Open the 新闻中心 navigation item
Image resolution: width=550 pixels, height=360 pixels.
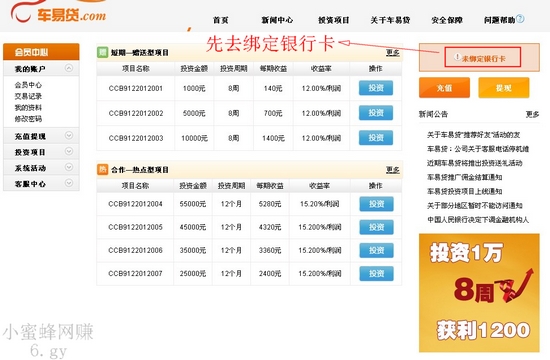pos(277,20)
